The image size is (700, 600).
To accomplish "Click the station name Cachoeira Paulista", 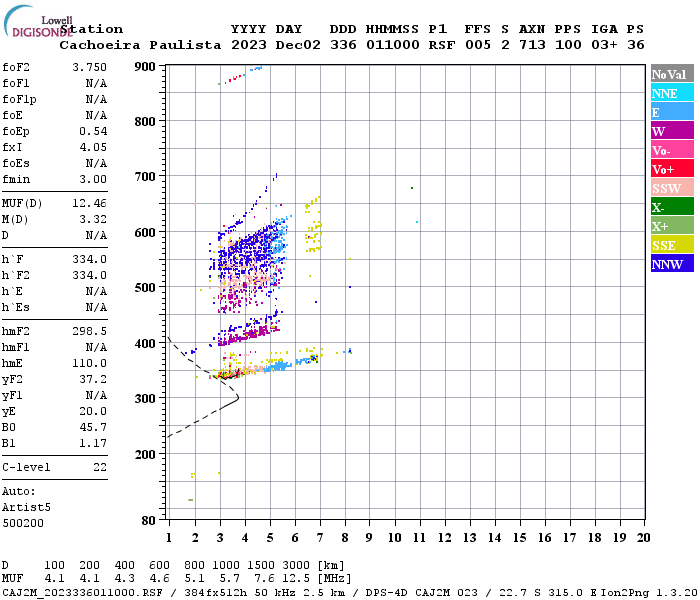I will click(140, 45).
